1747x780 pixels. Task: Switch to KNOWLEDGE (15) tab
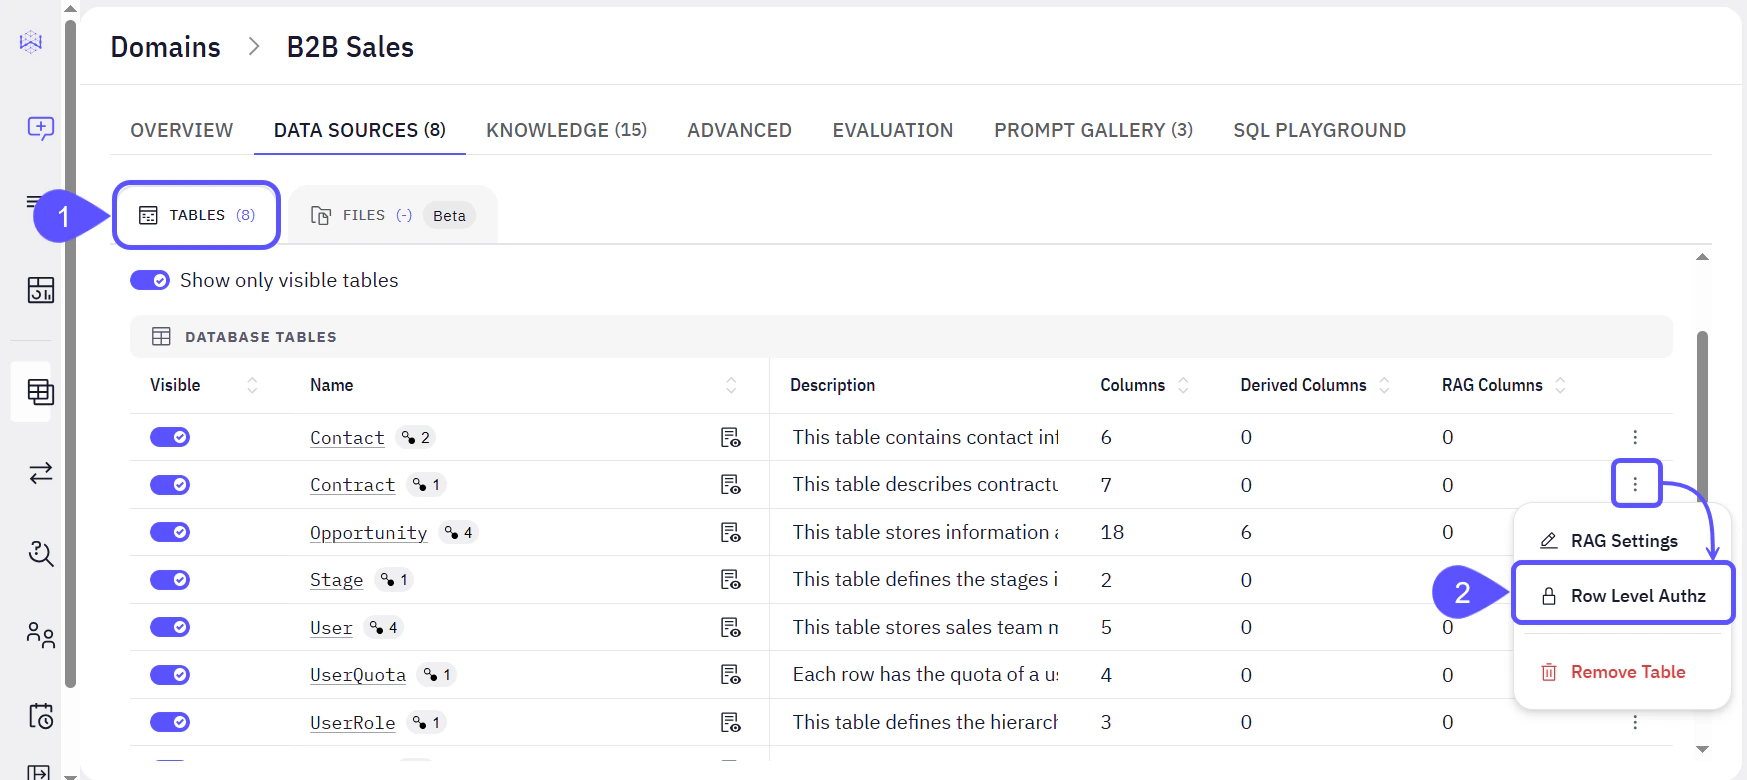(x=566, y=130)
